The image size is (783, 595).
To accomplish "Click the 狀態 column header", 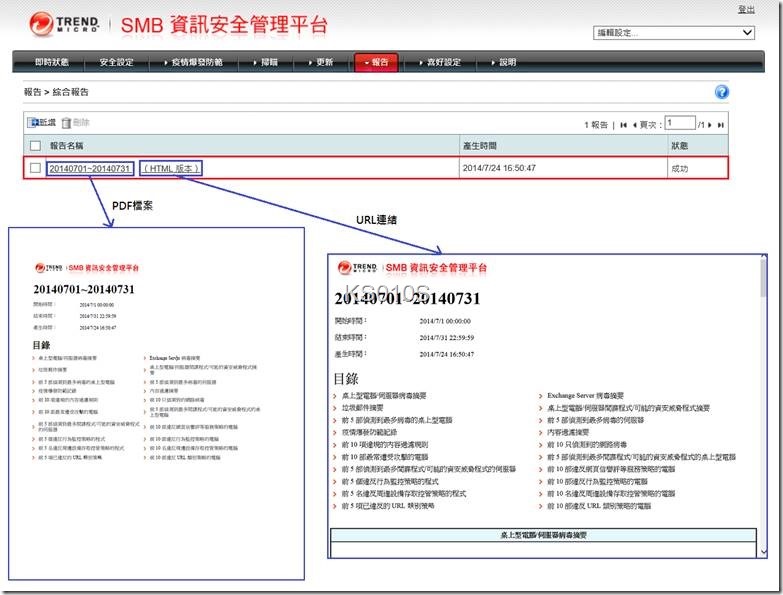I will point(680,146).
